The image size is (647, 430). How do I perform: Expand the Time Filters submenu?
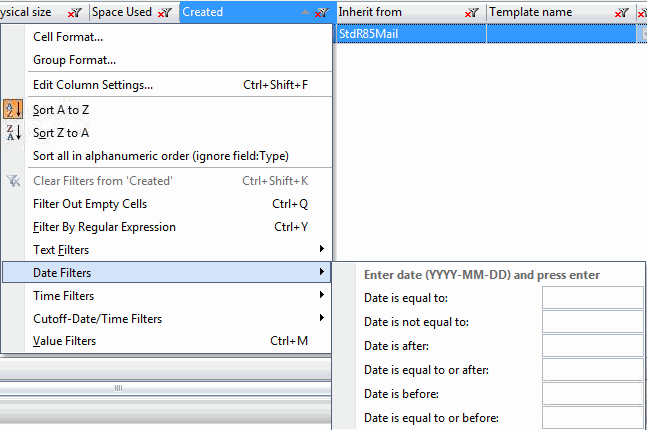pyautogui.click(x=167, y=295)
